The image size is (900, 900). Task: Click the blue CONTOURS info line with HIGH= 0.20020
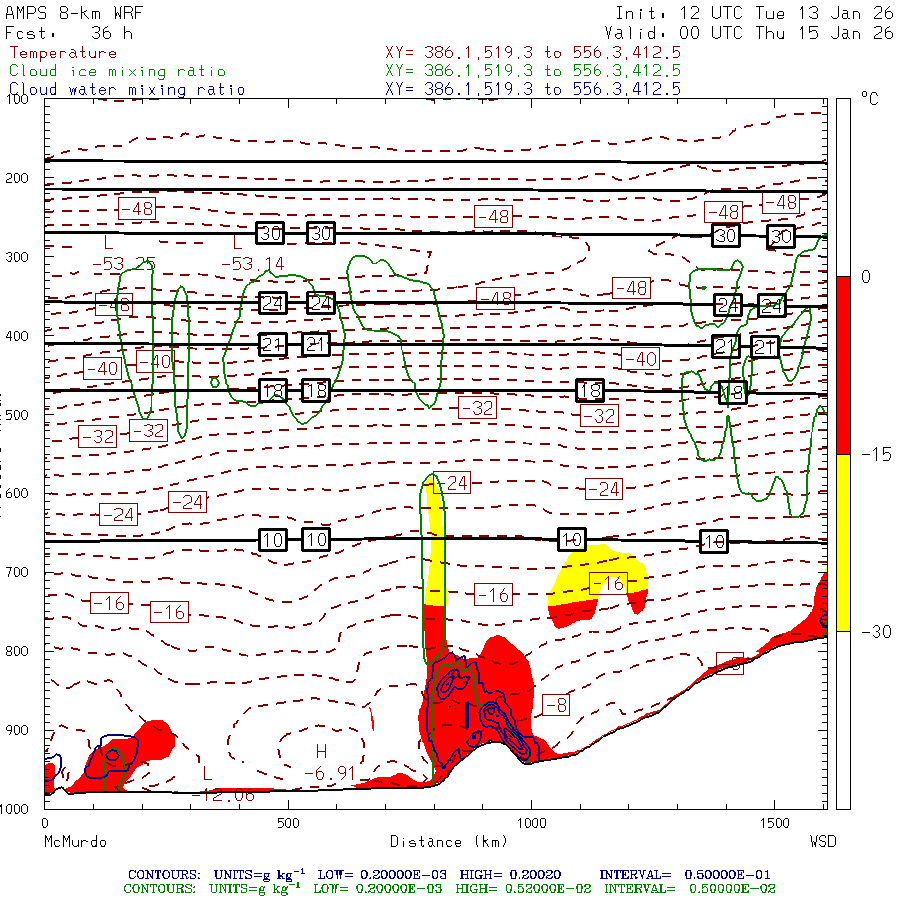click(449, 875)
